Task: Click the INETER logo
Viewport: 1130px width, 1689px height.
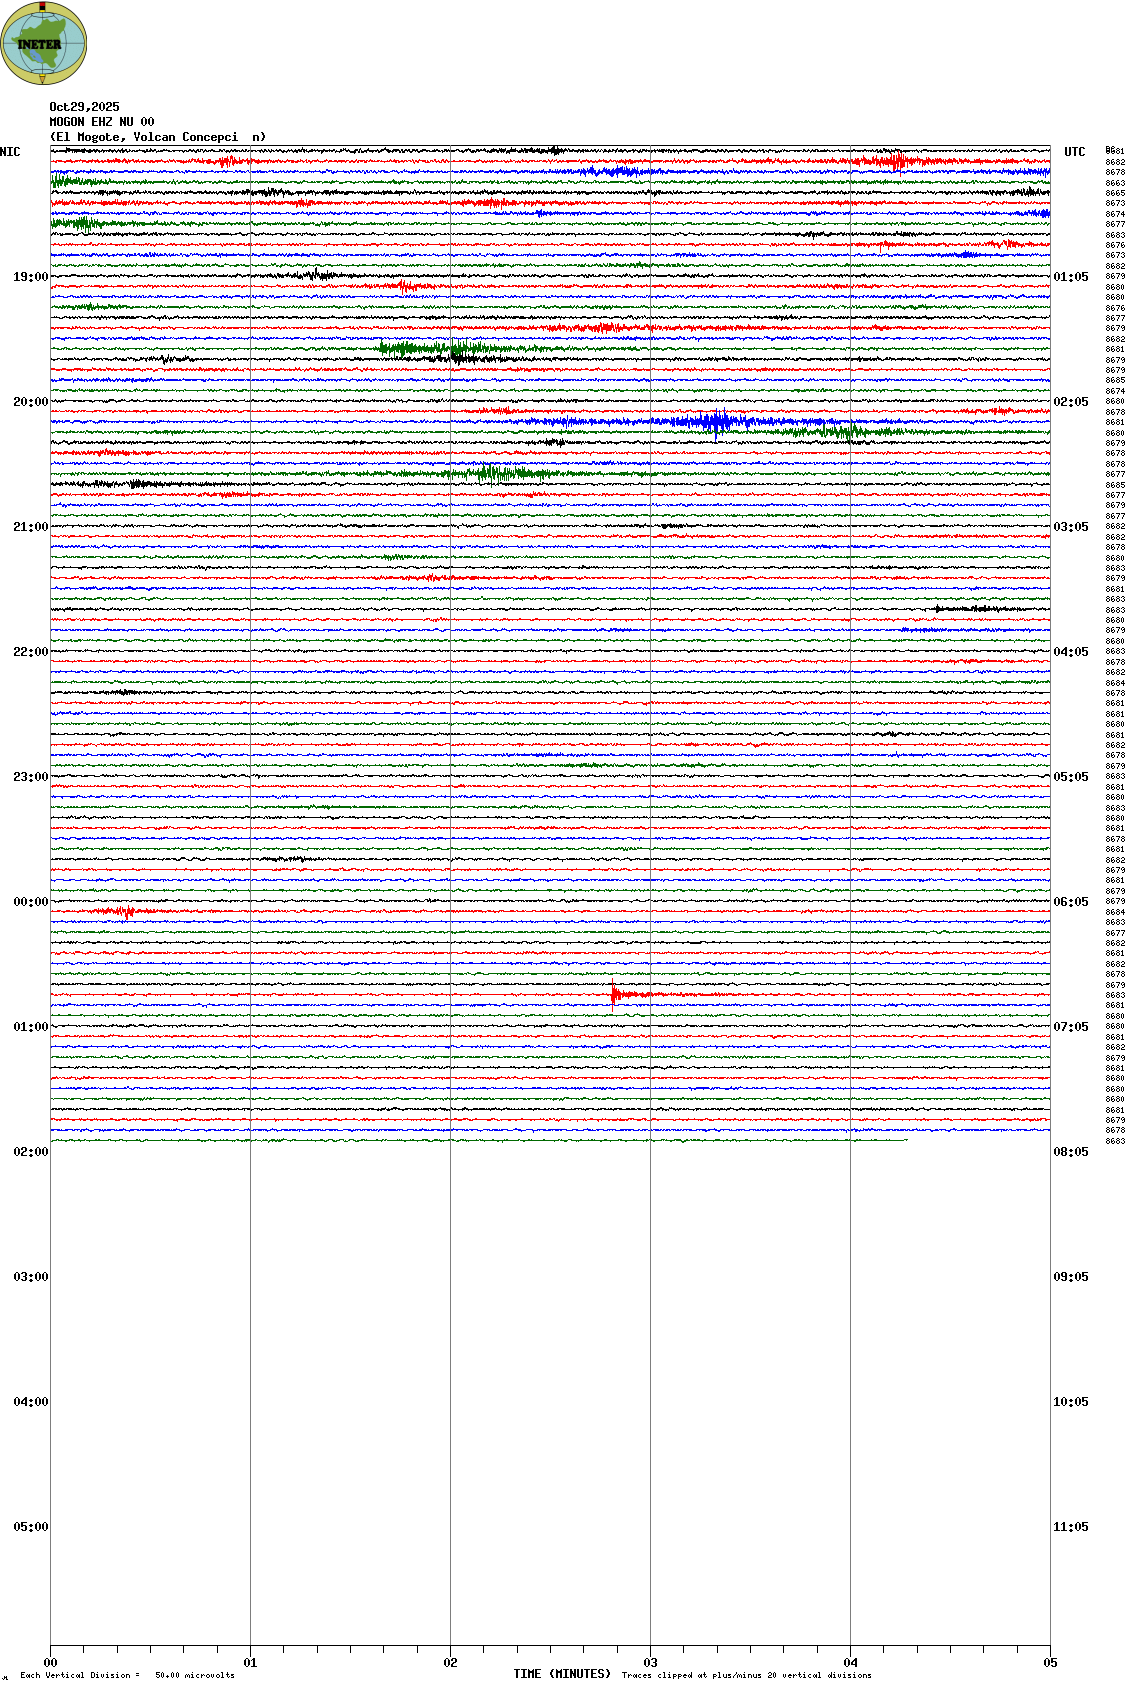Action: pyautogui.click(x=44, y=44)
